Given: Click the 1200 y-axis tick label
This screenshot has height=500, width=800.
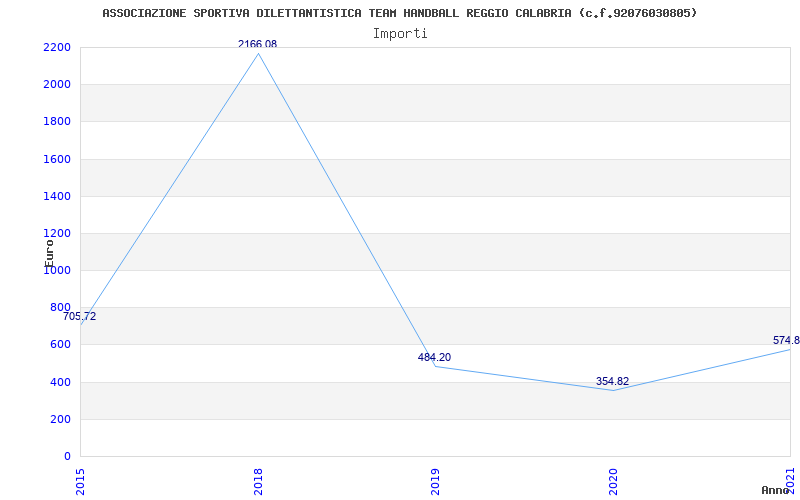Looking at the screenshot, I should click(58, 234).
